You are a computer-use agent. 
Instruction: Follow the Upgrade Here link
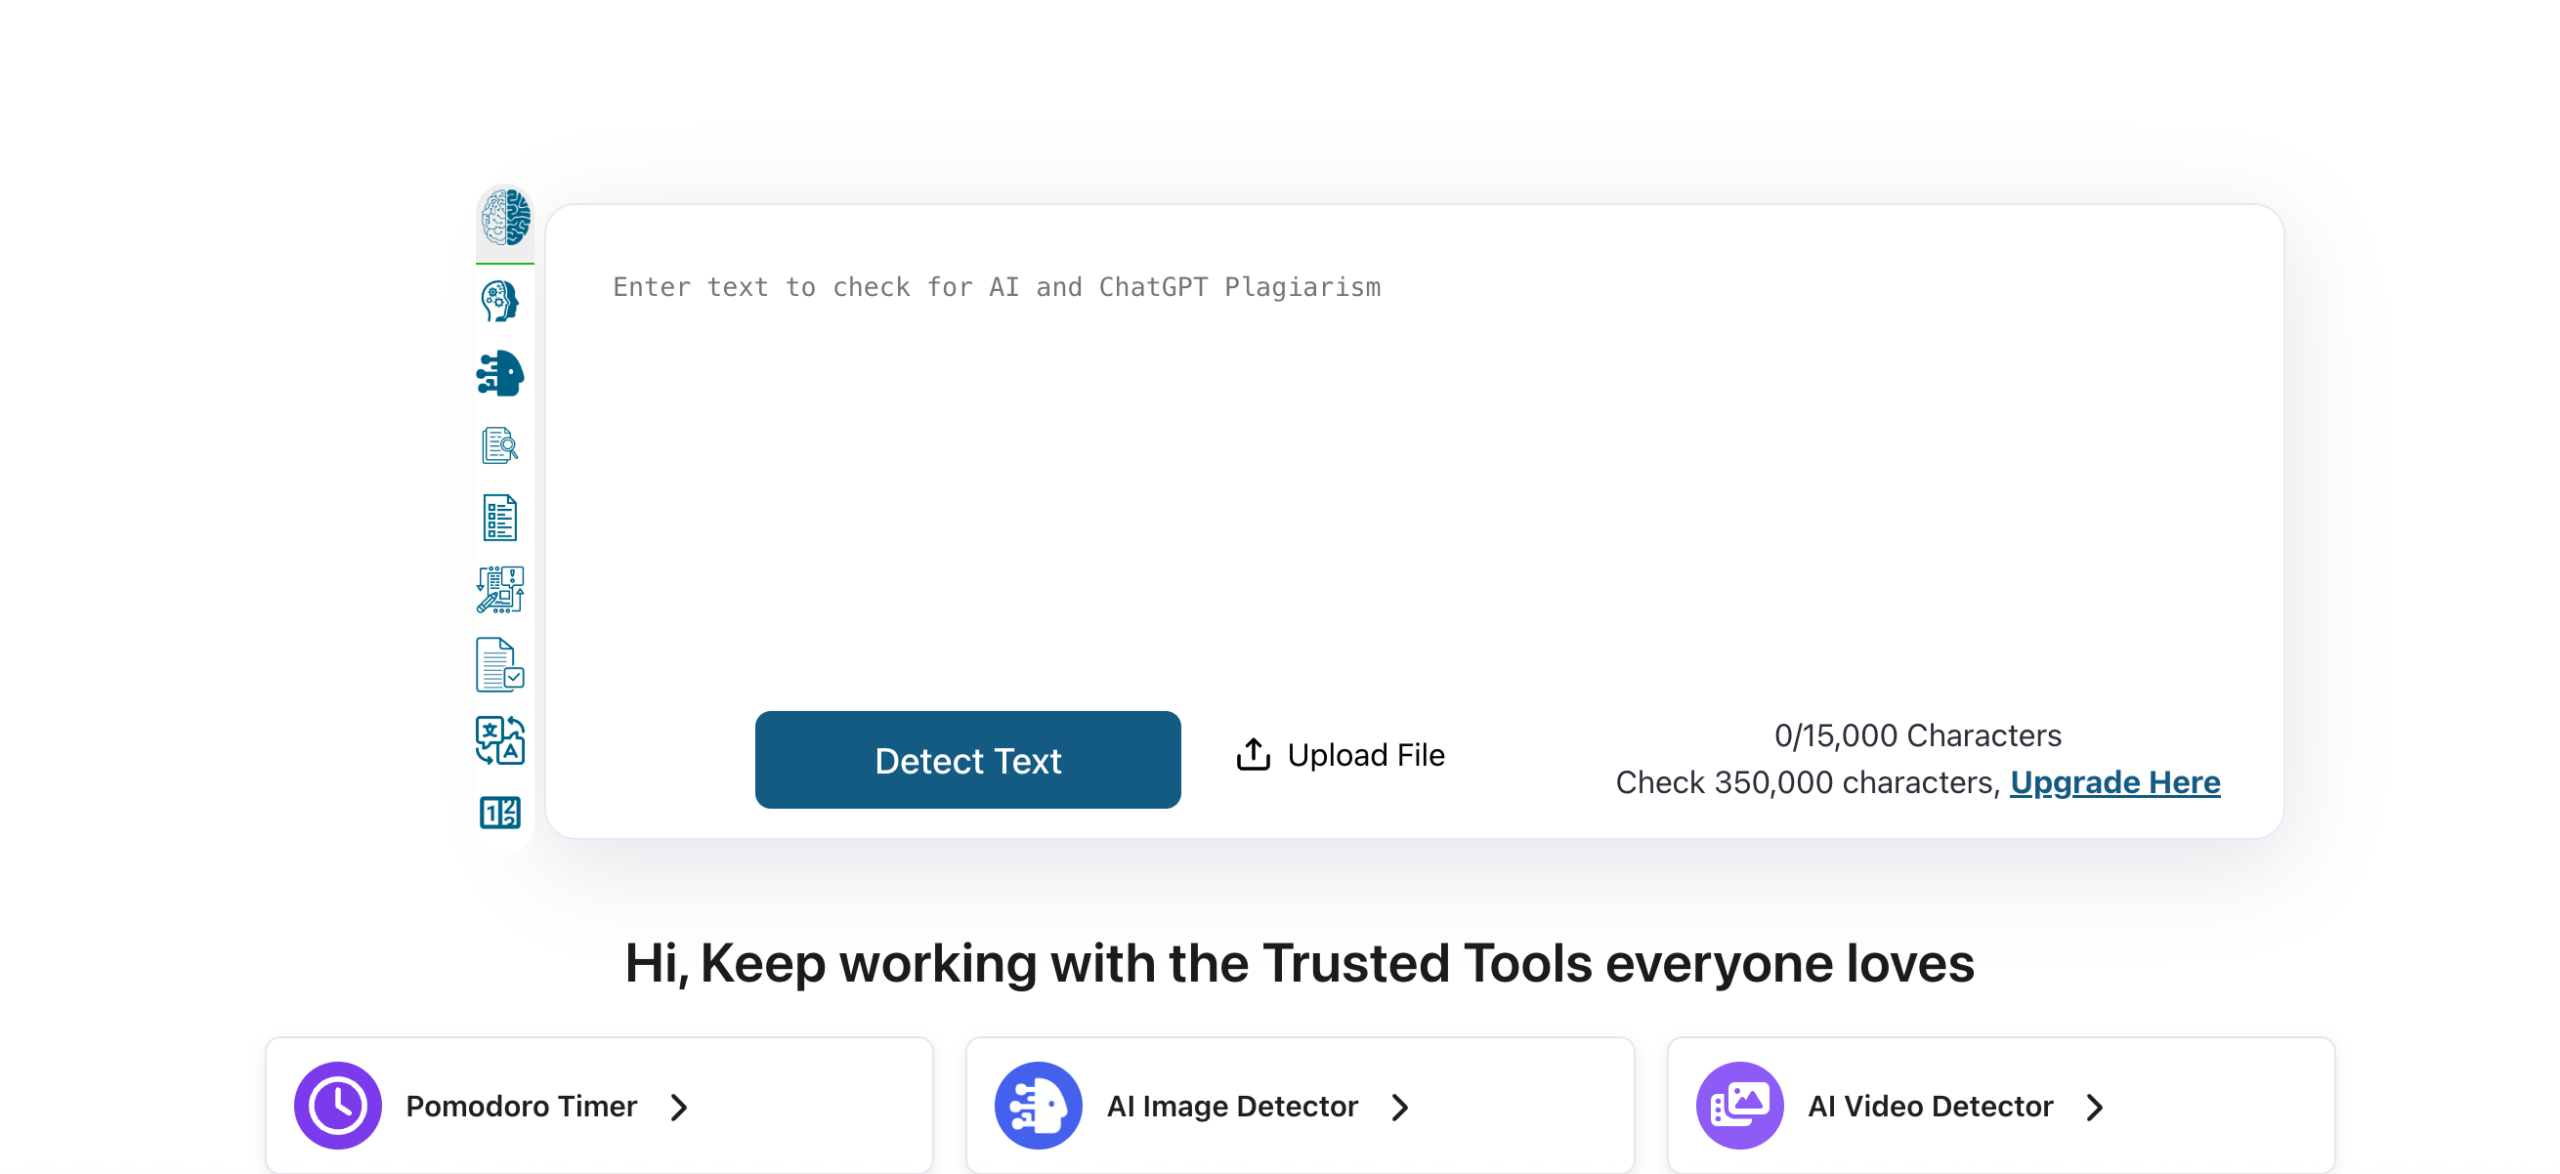coord(2114,782)
